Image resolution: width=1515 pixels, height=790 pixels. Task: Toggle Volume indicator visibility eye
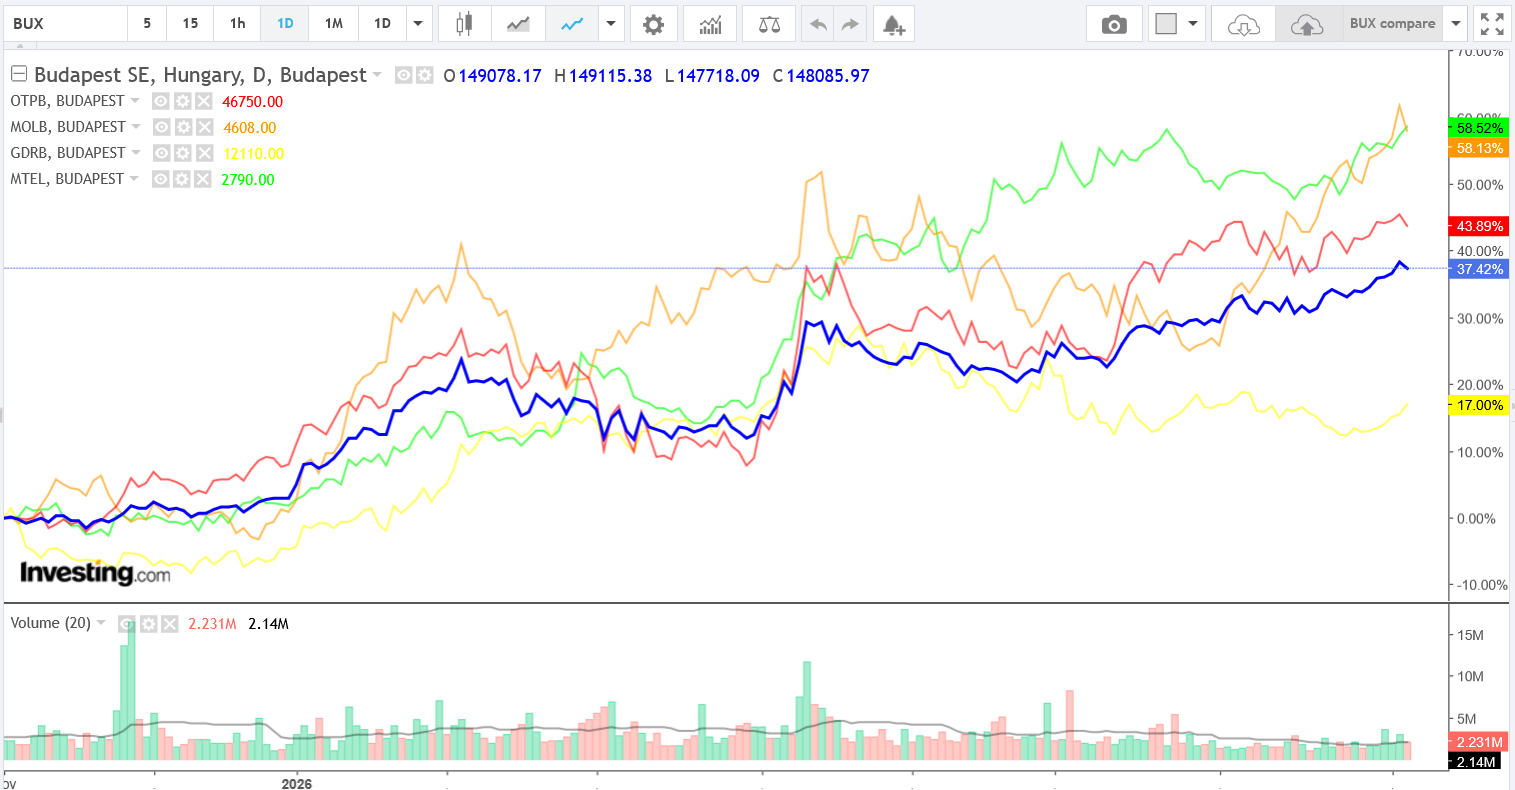(127, 624)
